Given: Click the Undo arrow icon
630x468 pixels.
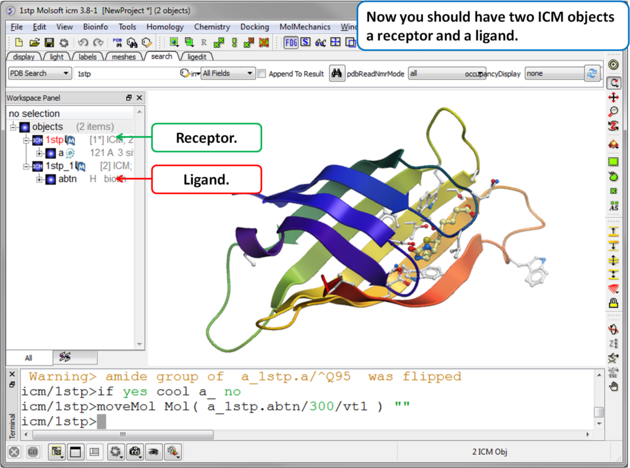Looking at the screenshot, I should [x=84, y=43].
